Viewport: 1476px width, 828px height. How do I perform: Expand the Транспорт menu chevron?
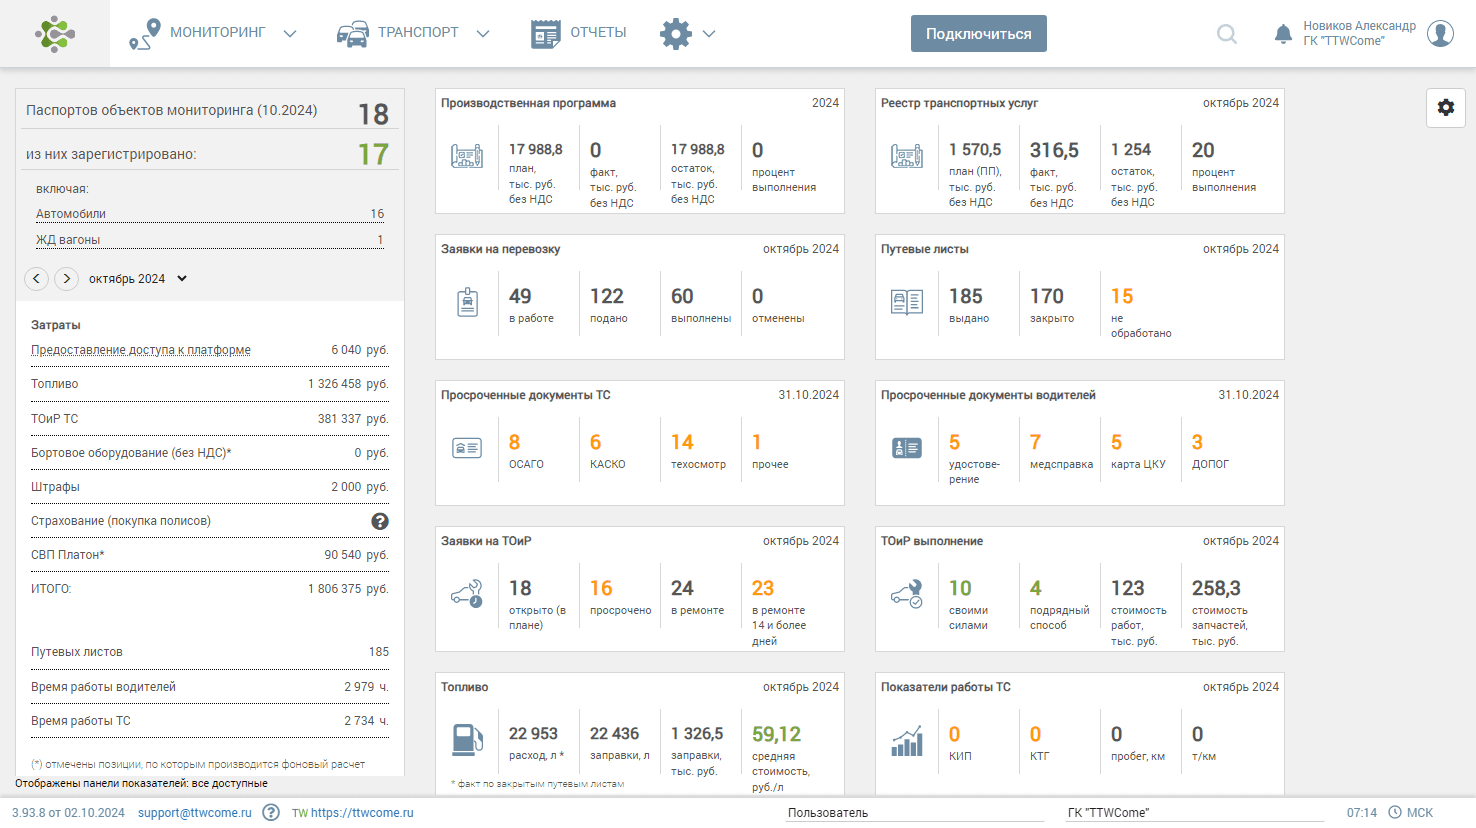coord(483,34)
